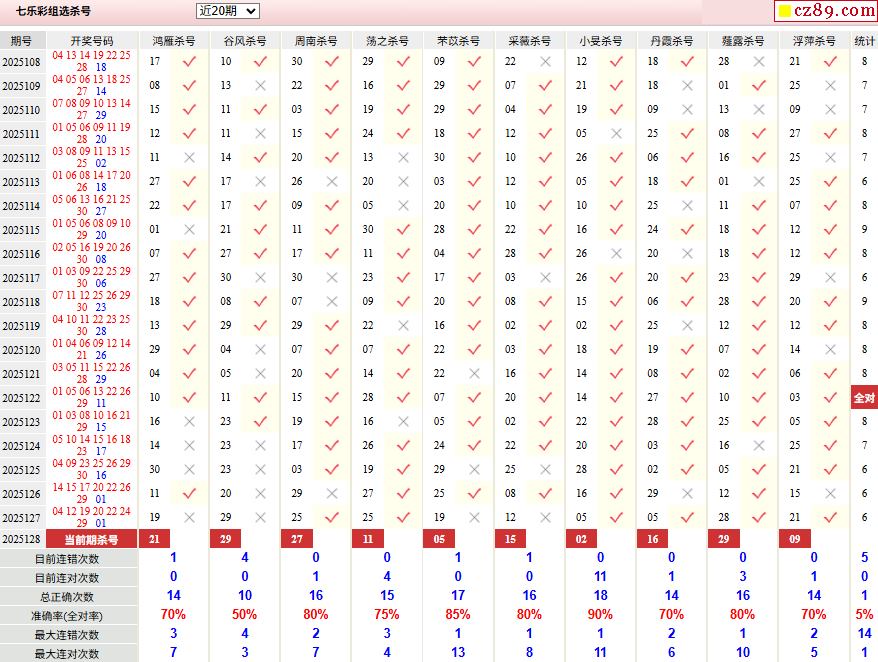
Task: Click the 开奖号码 column header
Action: coord(92,41)
